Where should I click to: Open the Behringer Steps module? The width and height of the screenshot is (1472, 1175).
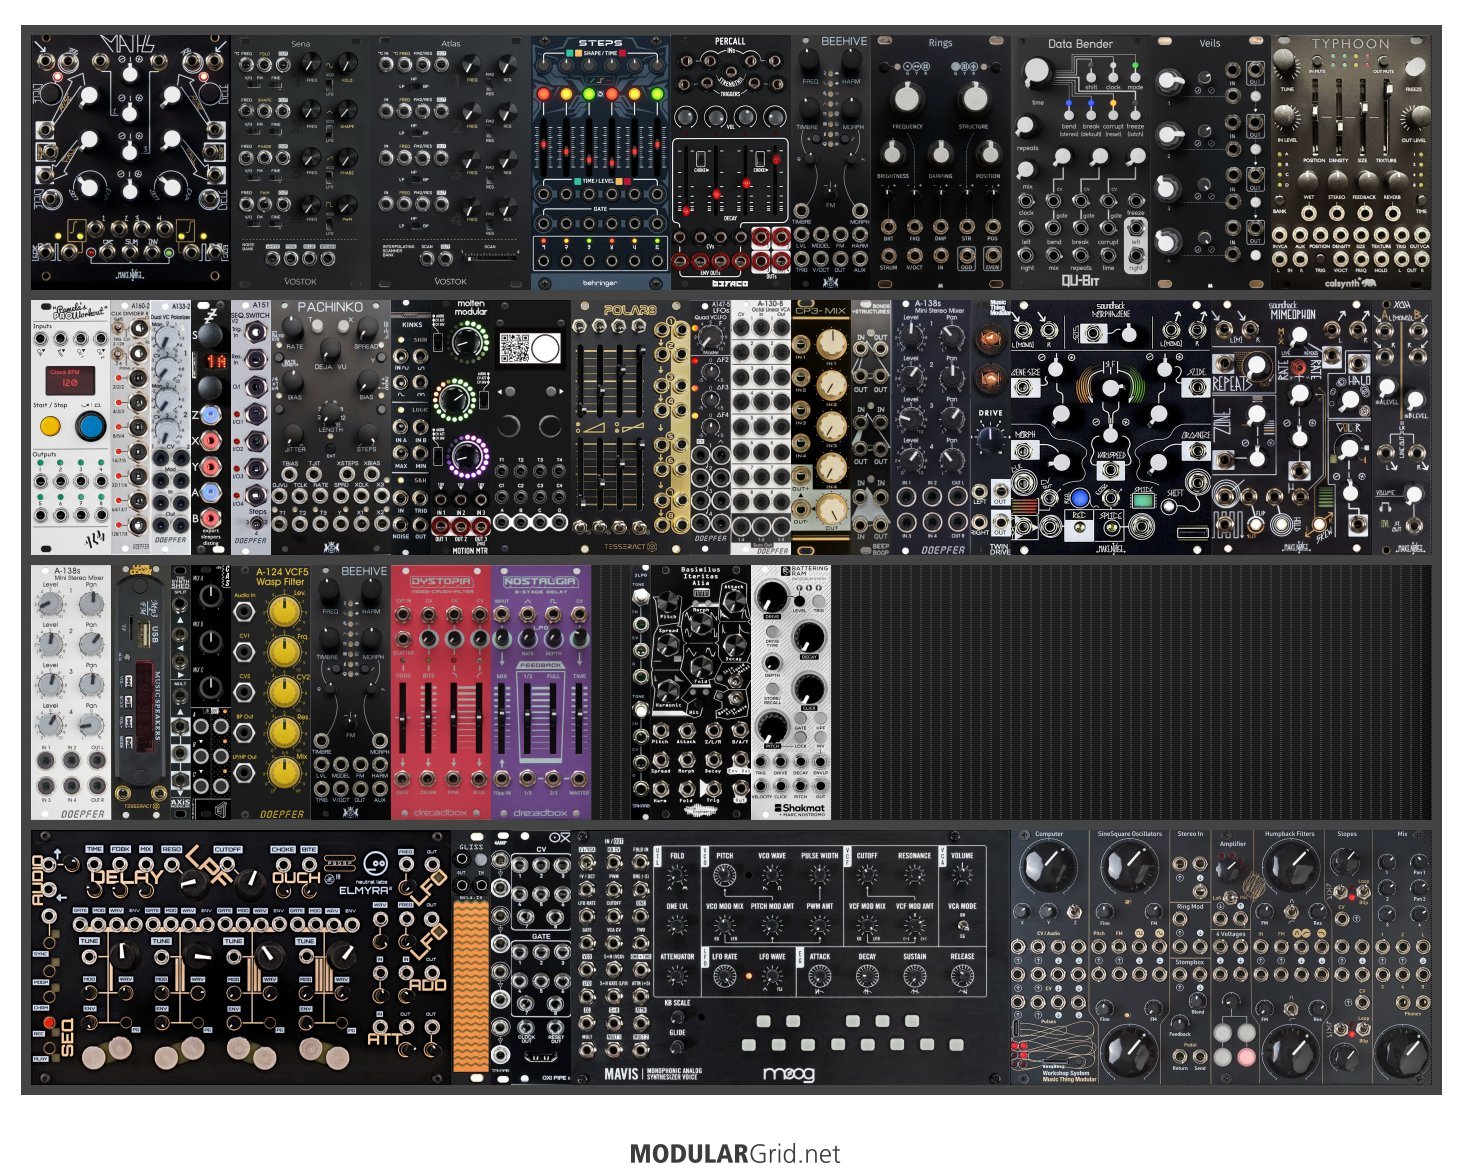[x=601, y=162]
